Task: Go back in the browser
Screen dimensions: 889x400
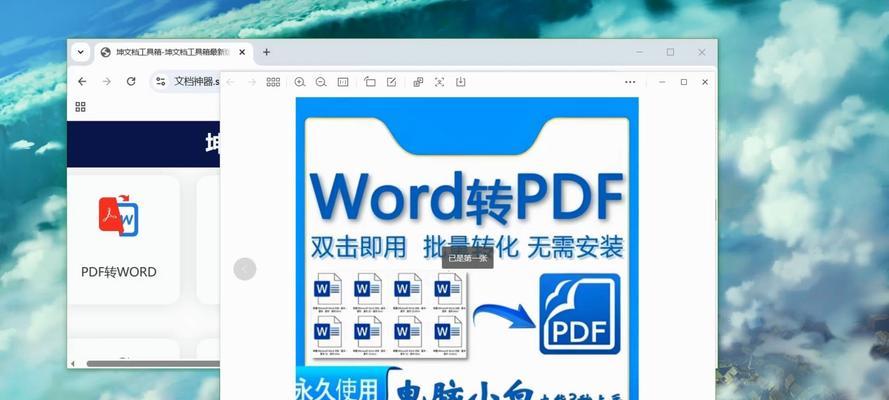Action: tap(82, 82)
